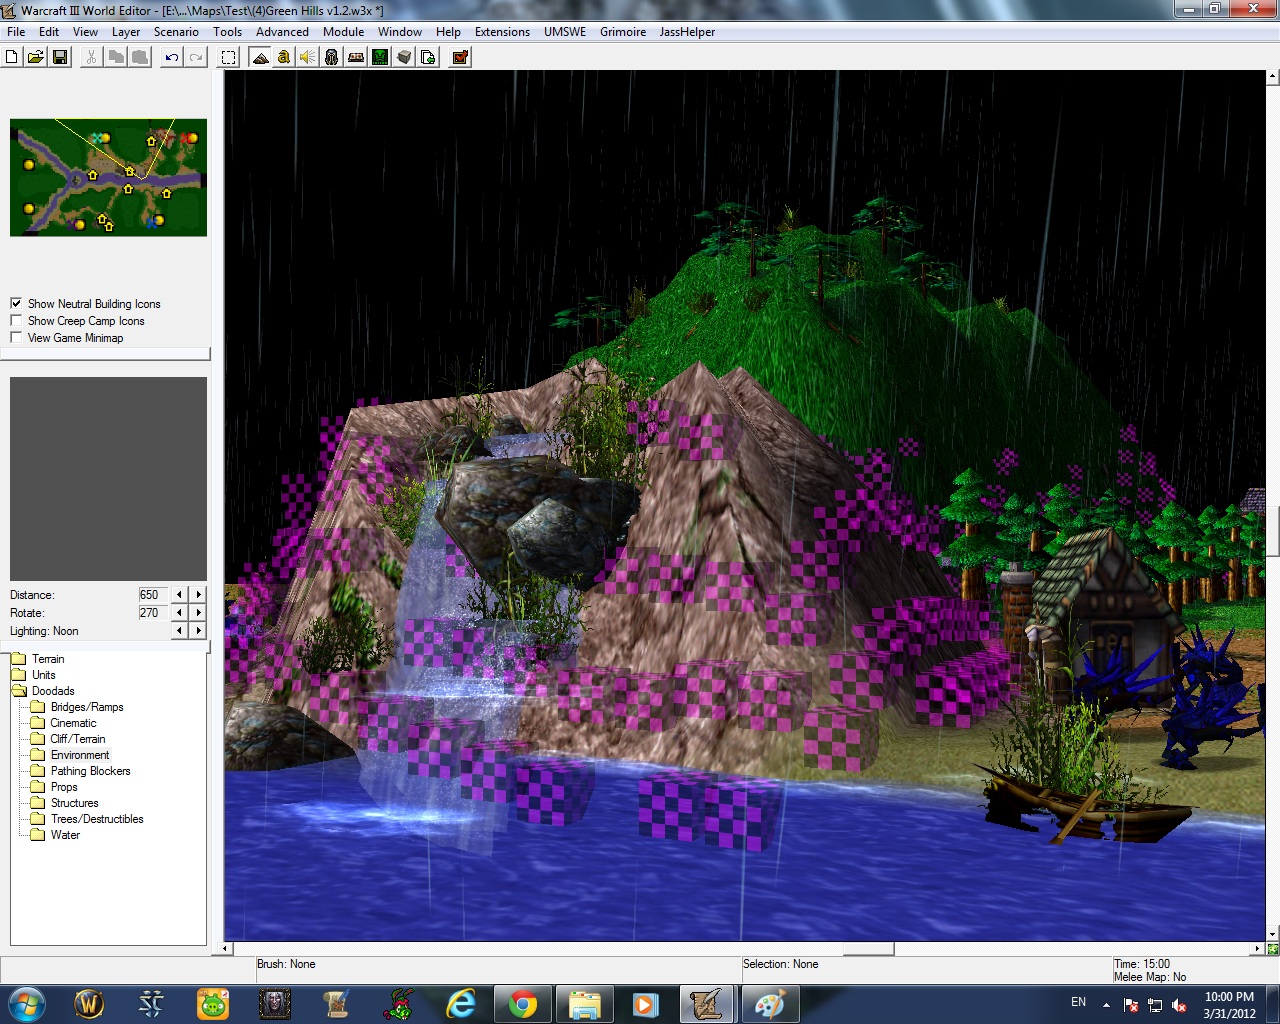The width and height of the screenshot is (1280, 1024).
Task: Open the Import Manager icon
Action: 428,57
